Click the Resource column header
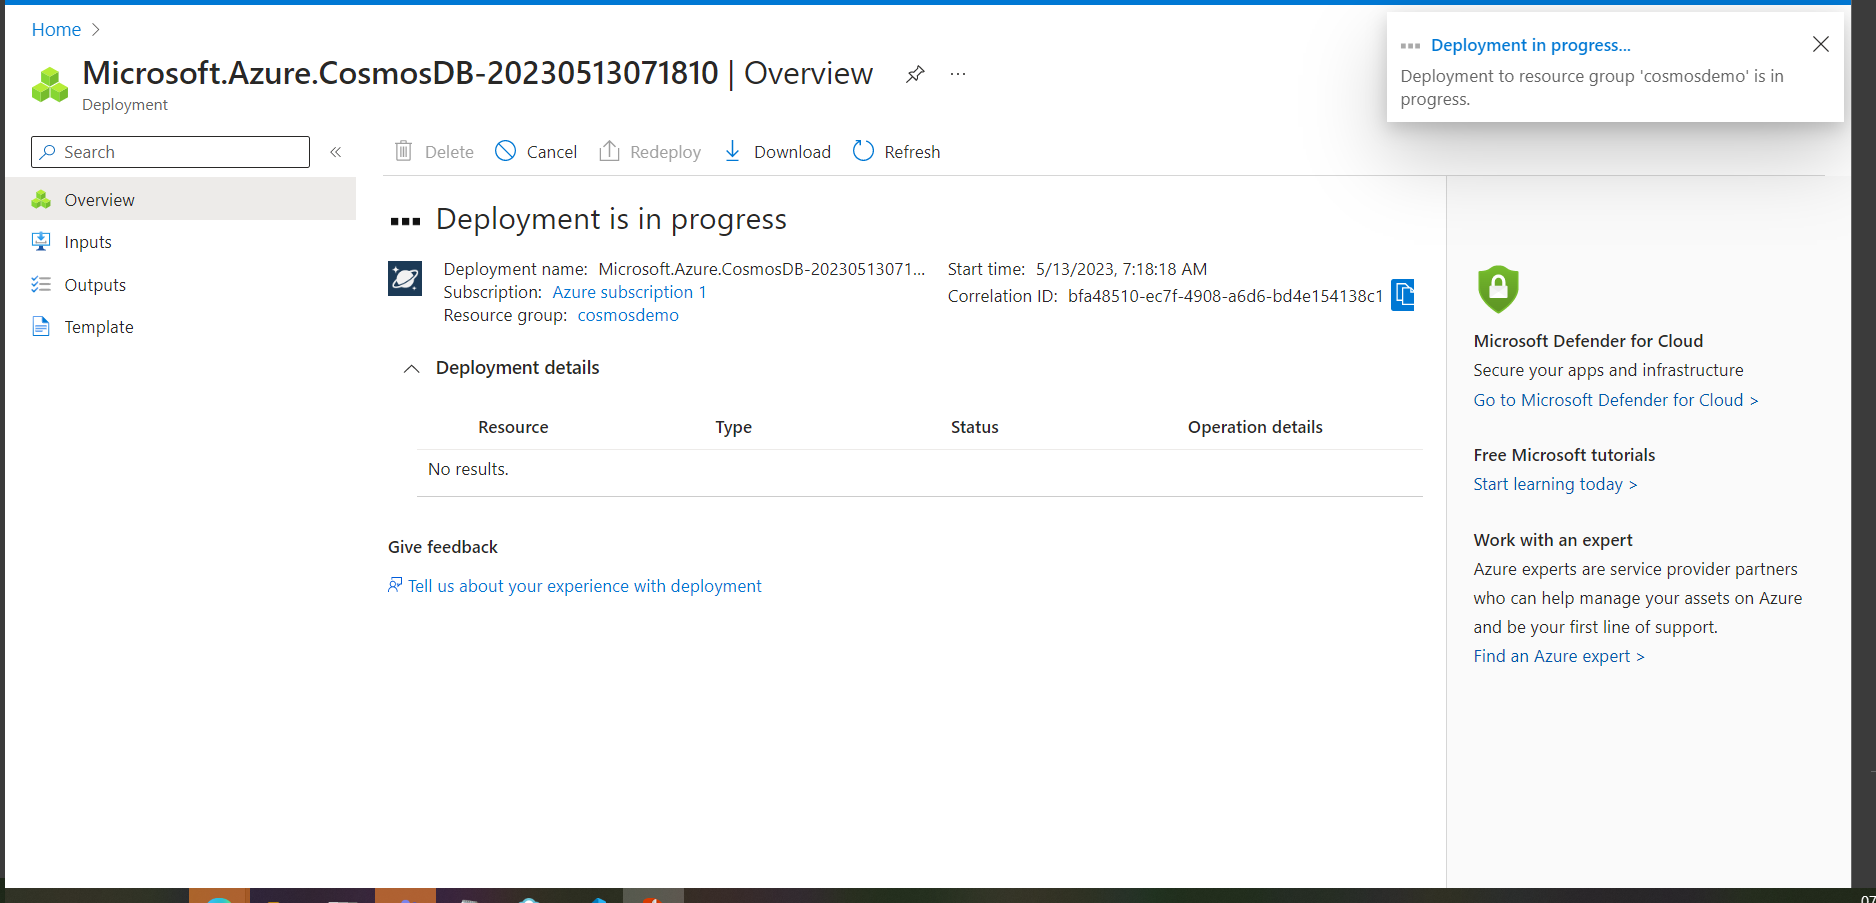 [x=513, y=427]
